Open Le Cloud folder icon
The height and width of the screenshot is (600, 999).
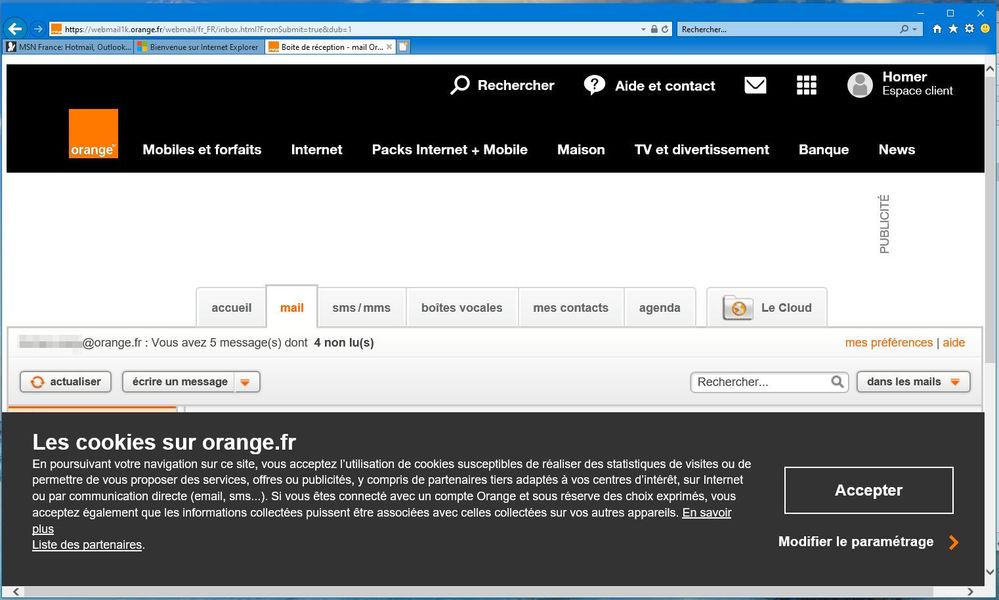pyautogui.click(x=738, y=308)
